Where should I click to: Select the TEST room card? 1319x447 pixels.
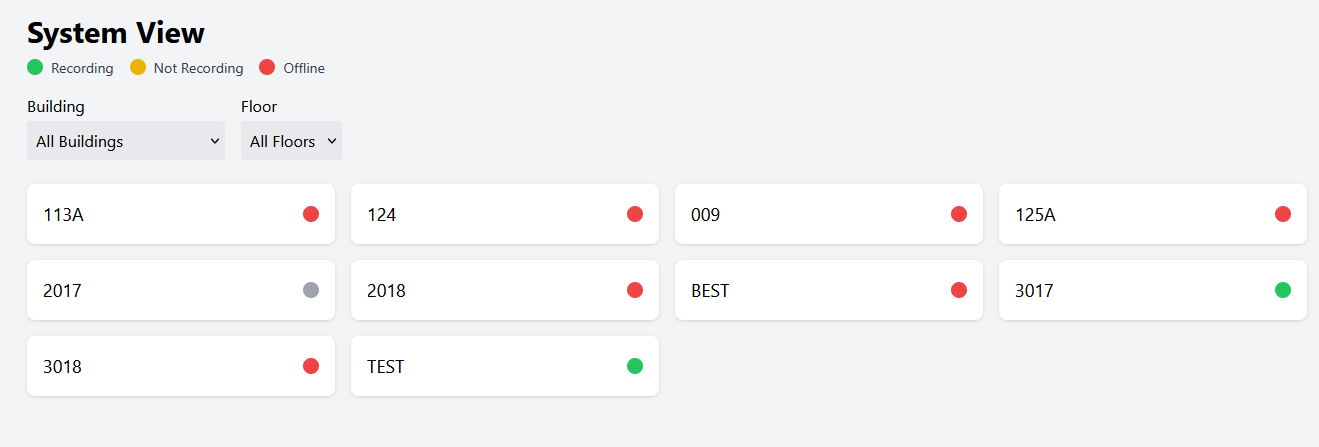480,366
